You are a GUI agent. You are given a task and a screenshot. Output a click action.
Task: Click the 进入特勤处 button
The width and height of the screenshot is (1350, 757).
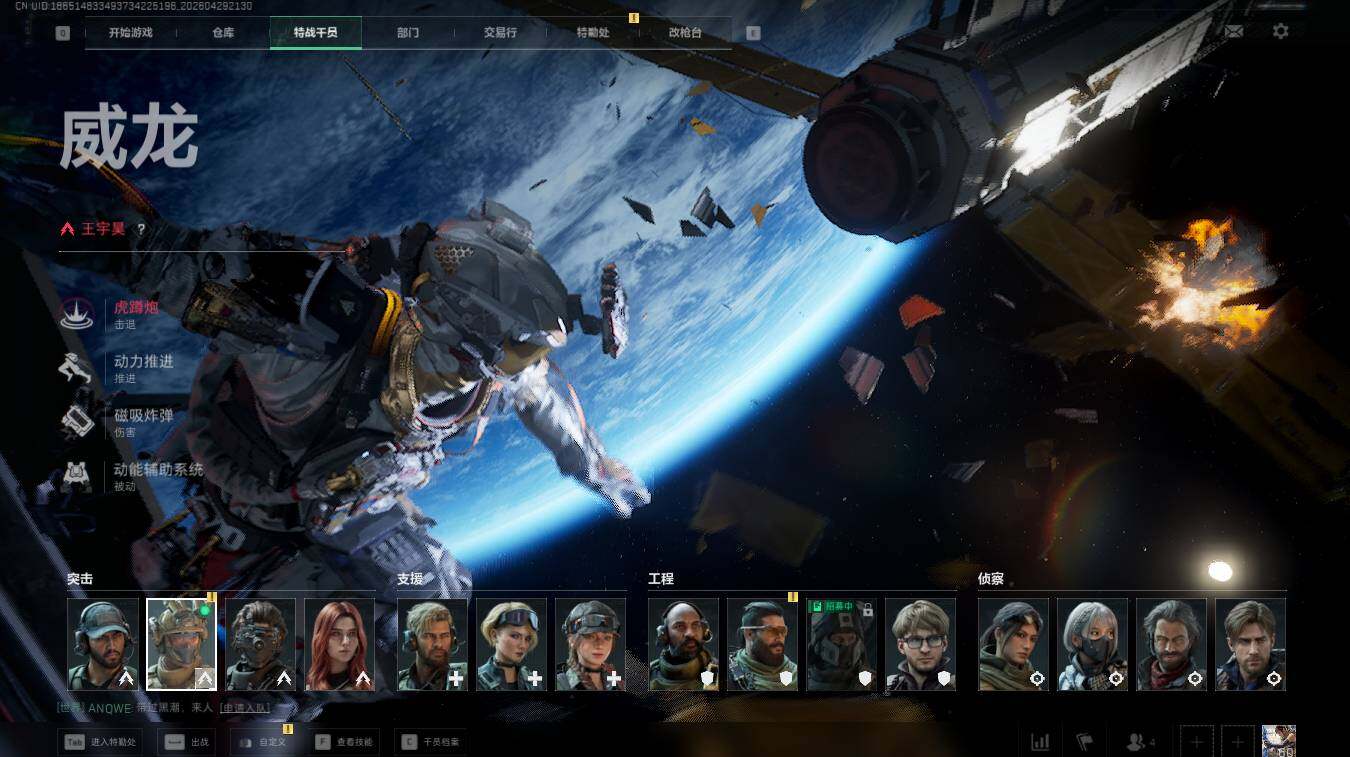coord(101,742)
